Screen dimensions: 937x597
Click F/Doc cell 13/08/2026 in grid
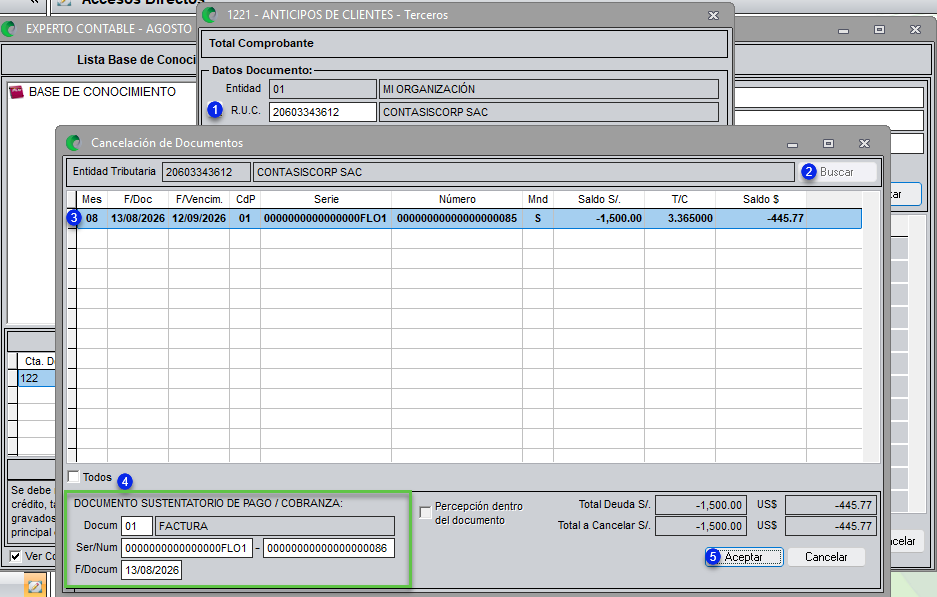click(138, 219)
